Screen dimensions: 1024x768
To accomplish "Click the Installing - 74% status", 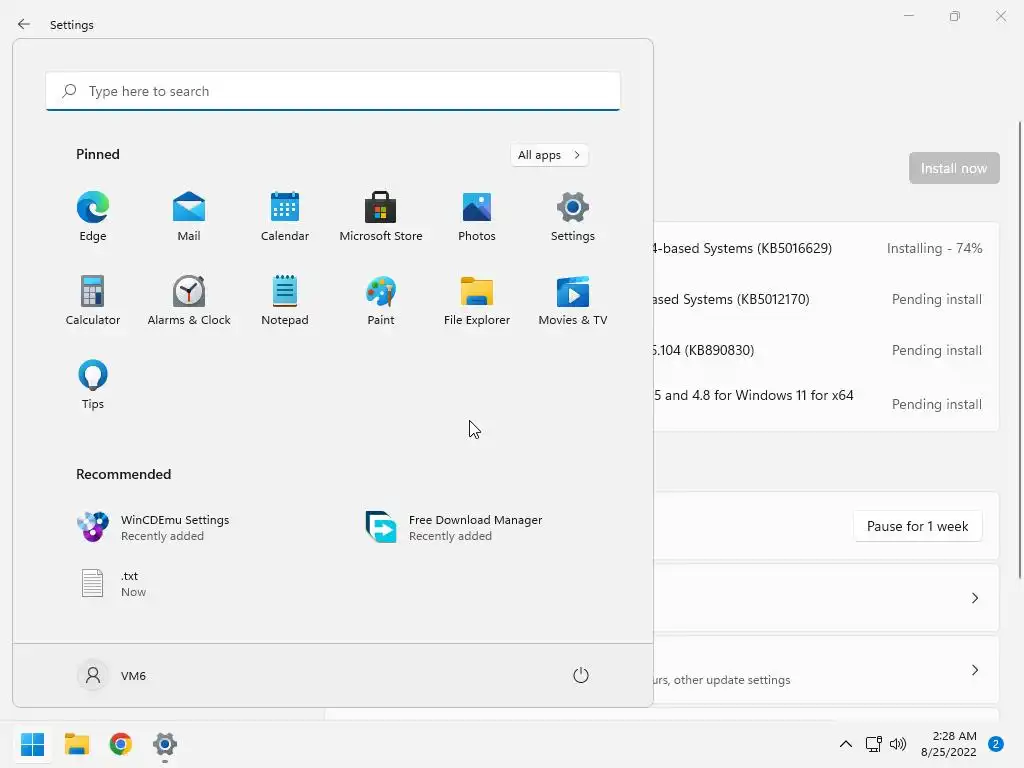I will (934, 248).
